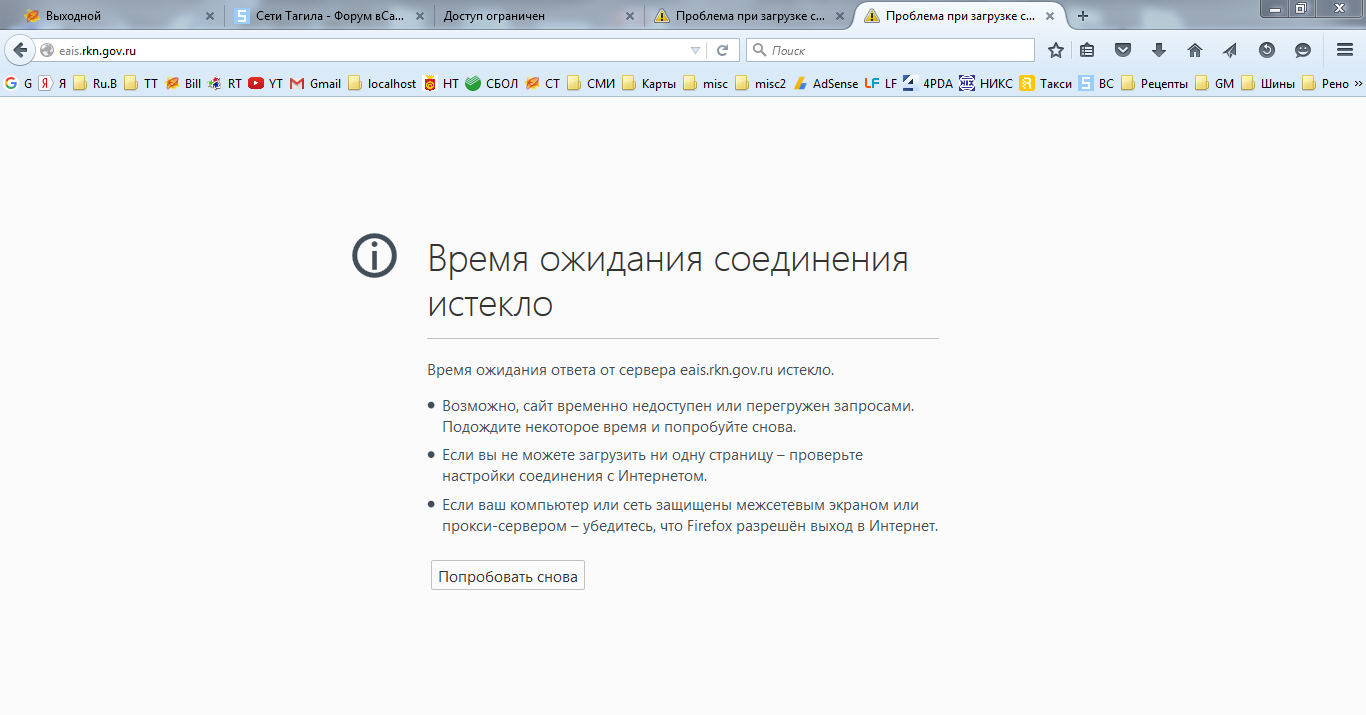Screen dimensions: 1366x715
Task: Click the smiley face chat icon
Action: click(1302, 50)
